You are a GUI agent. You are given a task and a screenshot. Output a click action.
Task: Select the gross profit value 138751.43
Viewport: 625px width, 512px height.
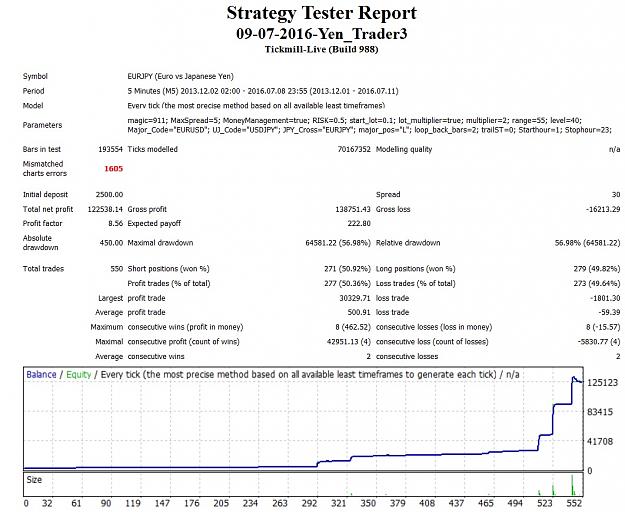point(353,209)
